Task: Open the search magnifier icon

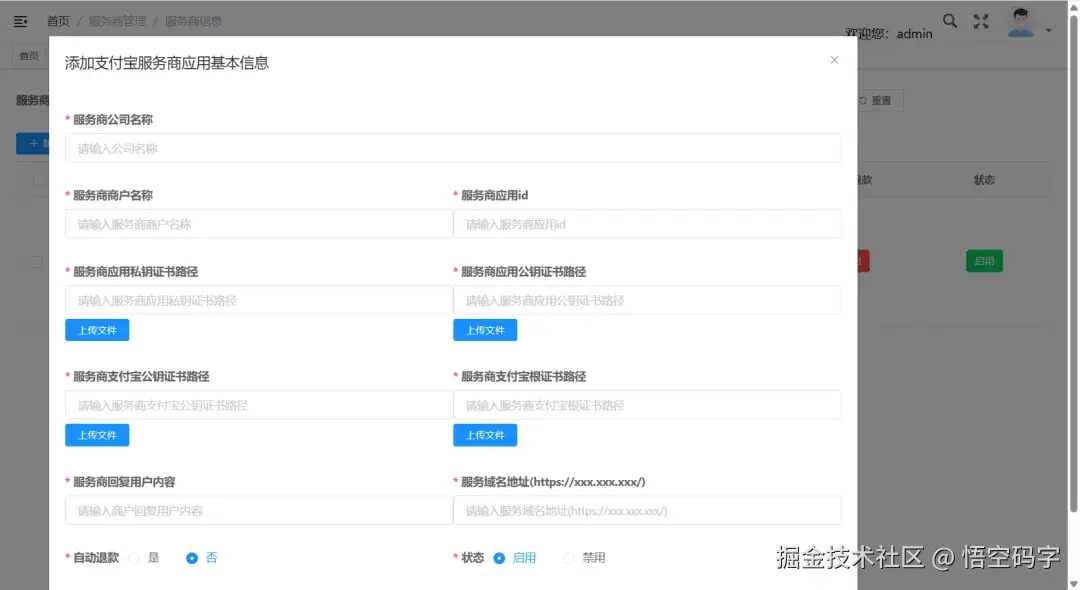Action: pos(950,21)
